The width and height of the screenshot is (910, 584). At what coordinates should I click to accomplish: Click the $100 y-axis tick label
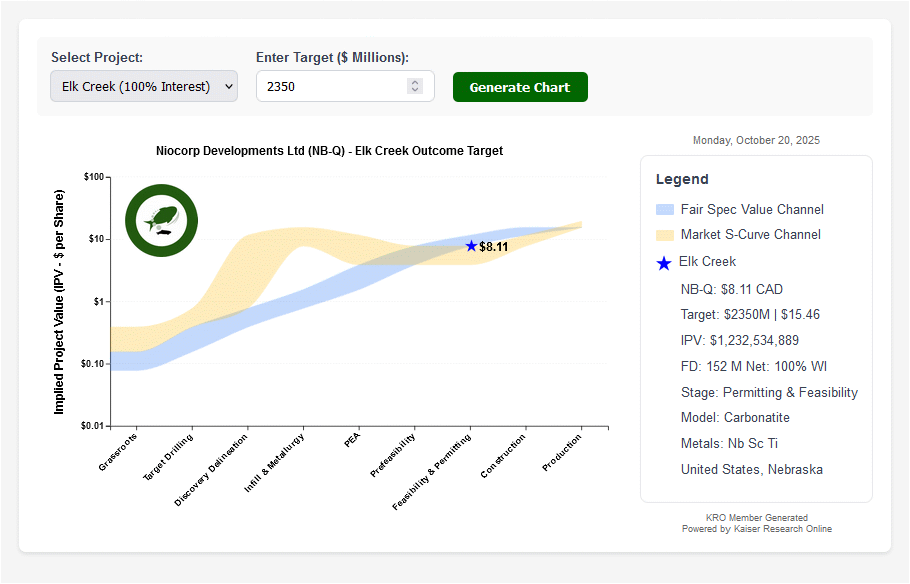[94, 176]
